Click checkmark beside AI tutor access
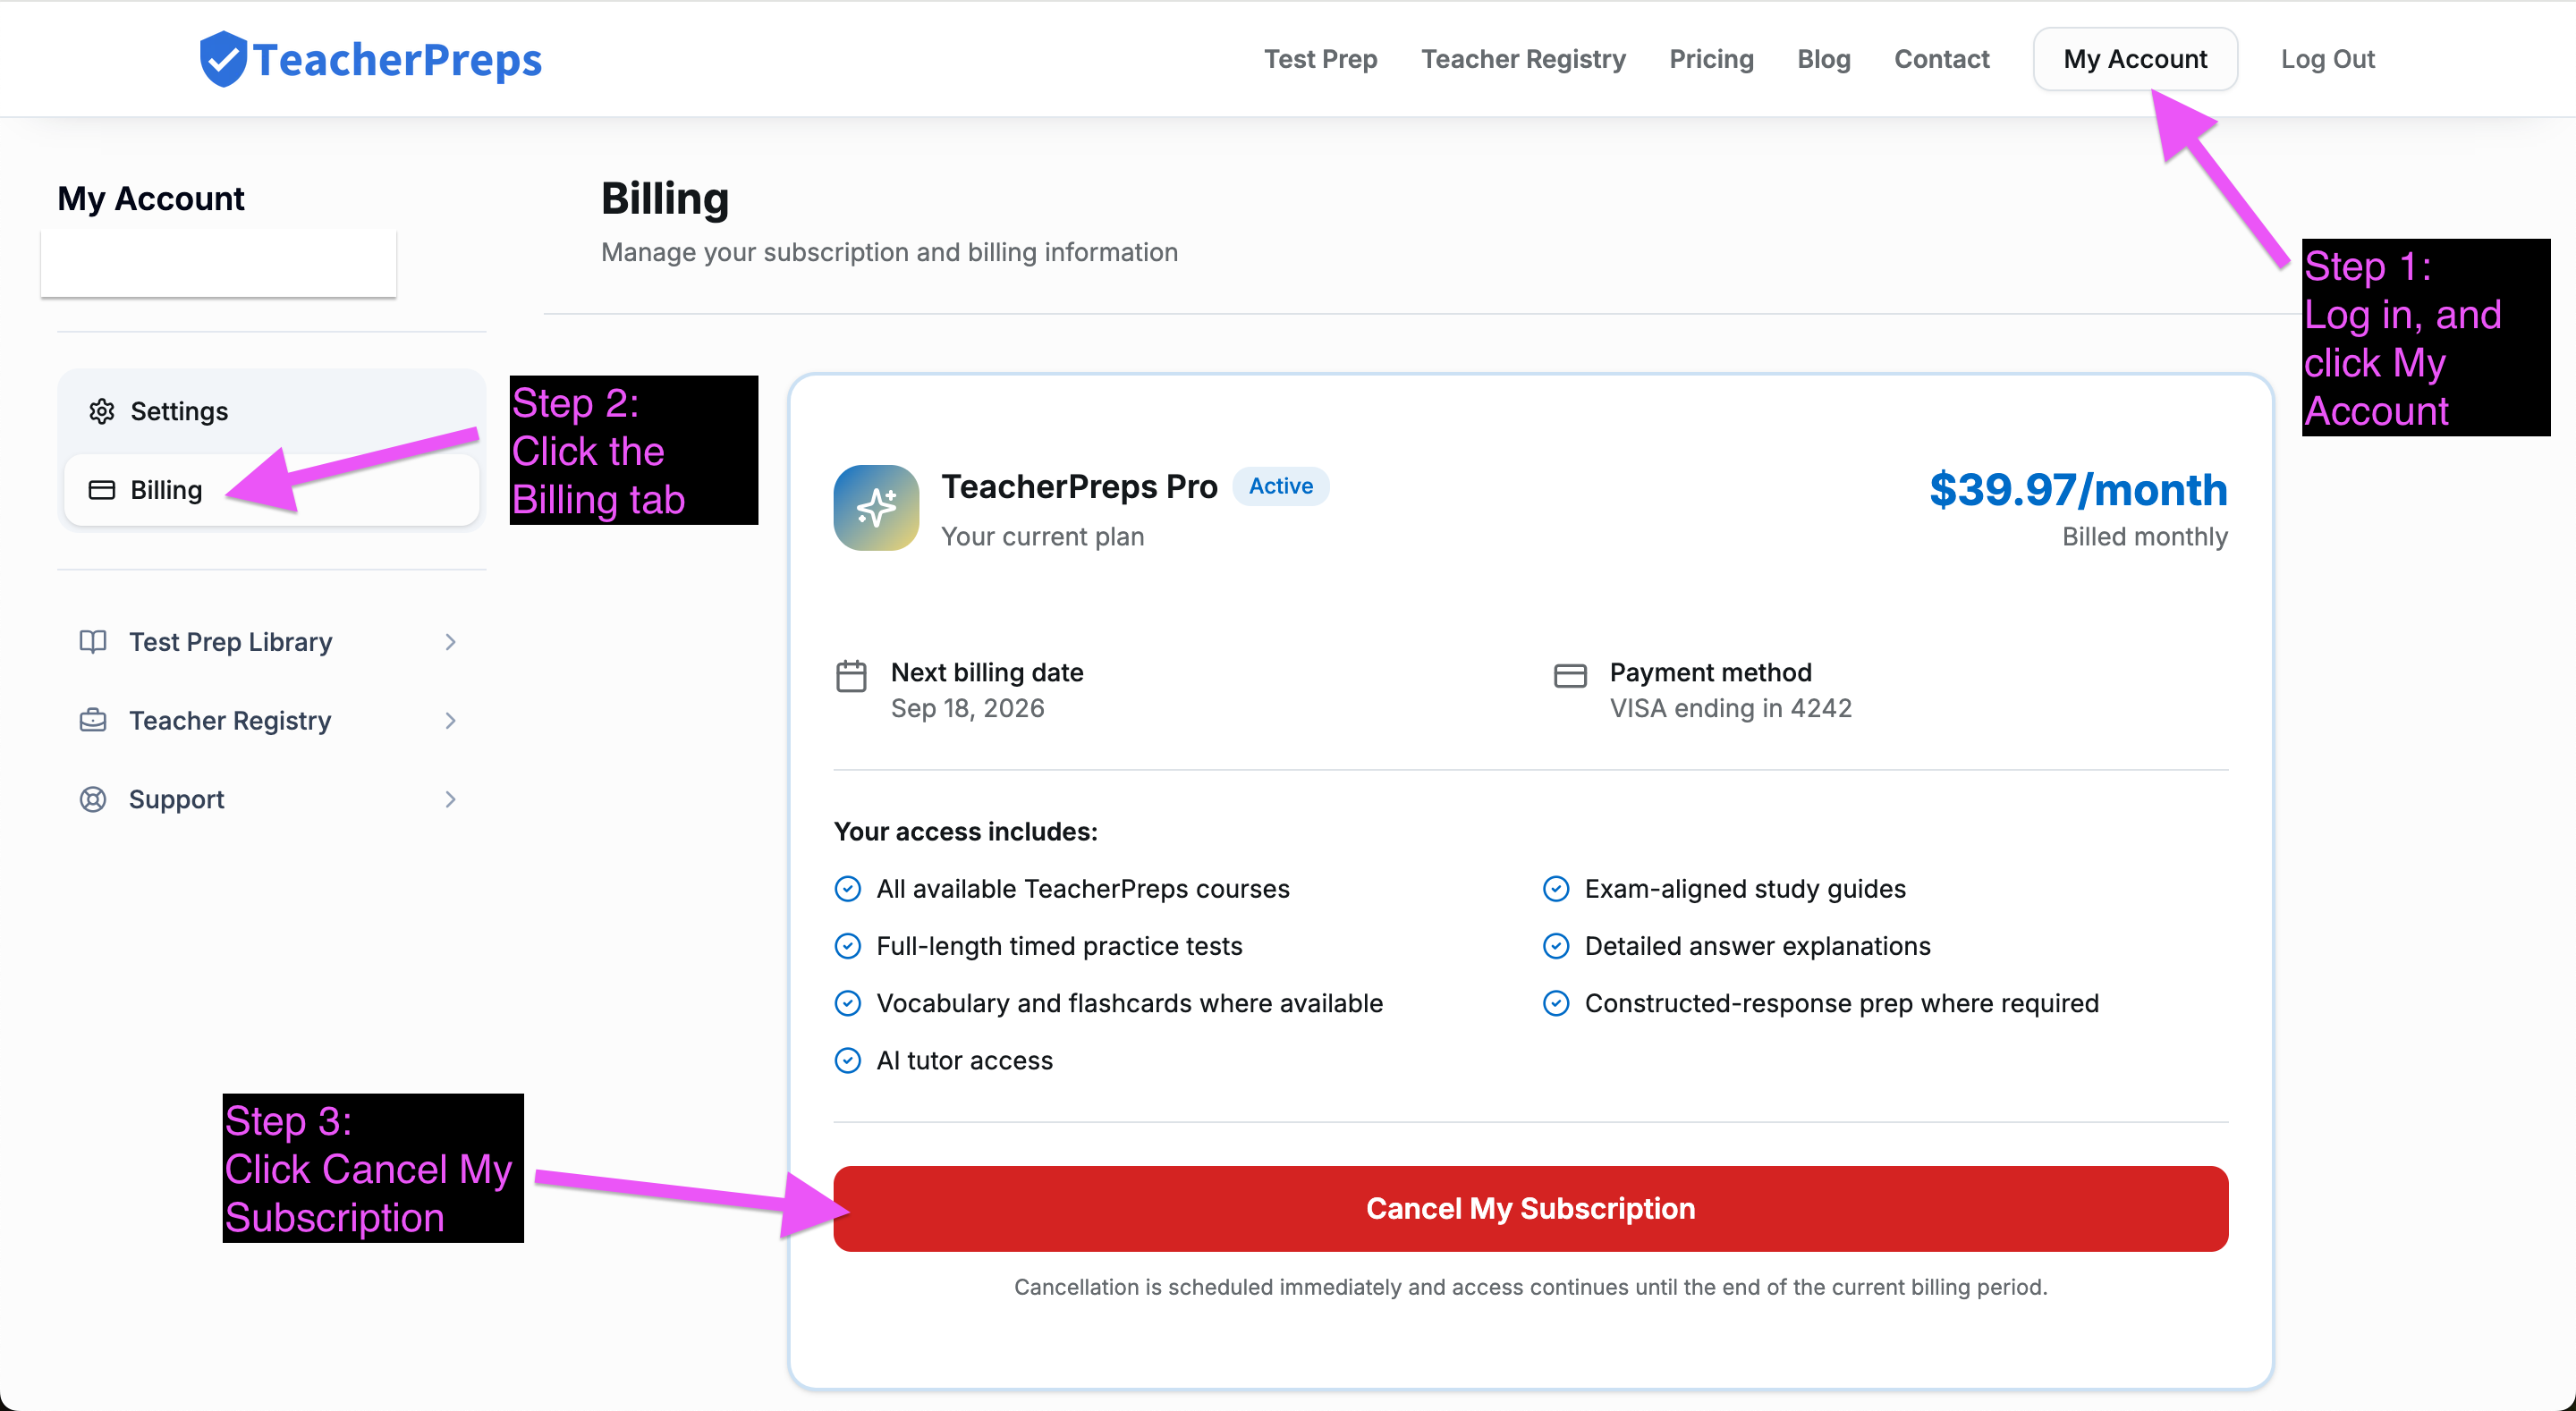The width and height of the screenshot is (2576, 1411). [847, 1060]
